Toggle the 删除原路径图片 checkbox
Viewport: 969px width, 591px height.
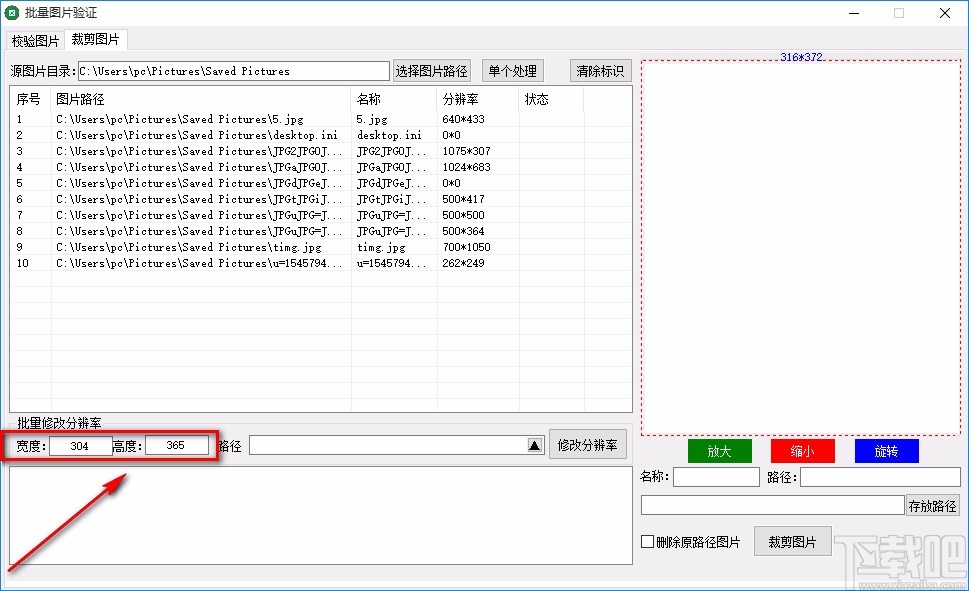648,542
